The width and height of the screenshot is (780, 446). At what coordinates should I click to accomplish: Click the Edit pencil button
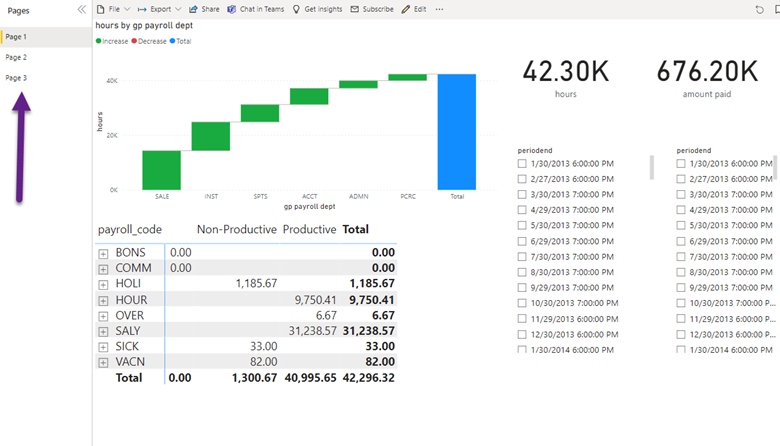tap(405, 9)
